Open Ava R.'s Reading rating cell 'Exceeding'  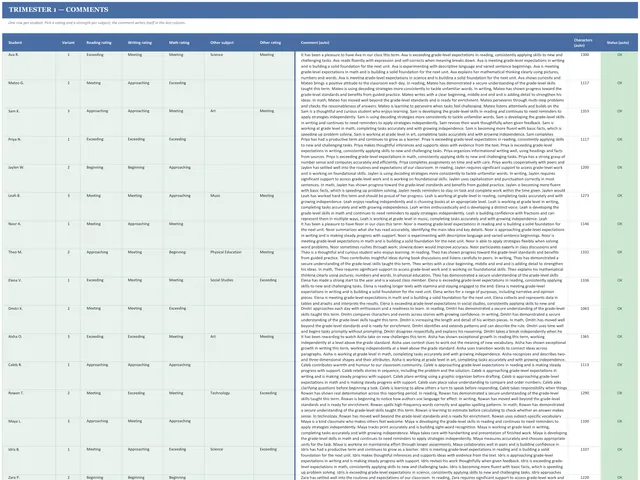coord(101,66)
